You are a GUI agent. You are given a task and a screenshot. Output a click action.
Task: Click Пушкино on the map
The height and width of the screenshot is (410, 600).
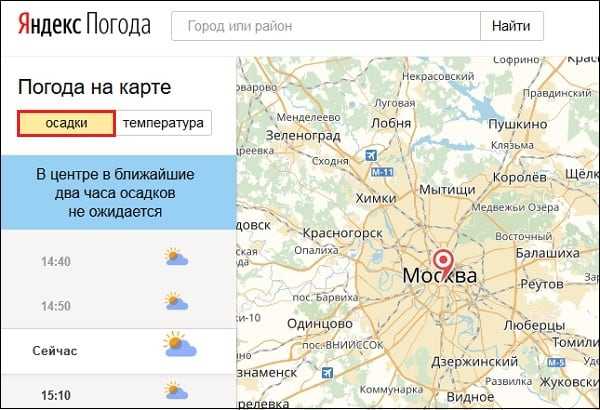[518, 124]
